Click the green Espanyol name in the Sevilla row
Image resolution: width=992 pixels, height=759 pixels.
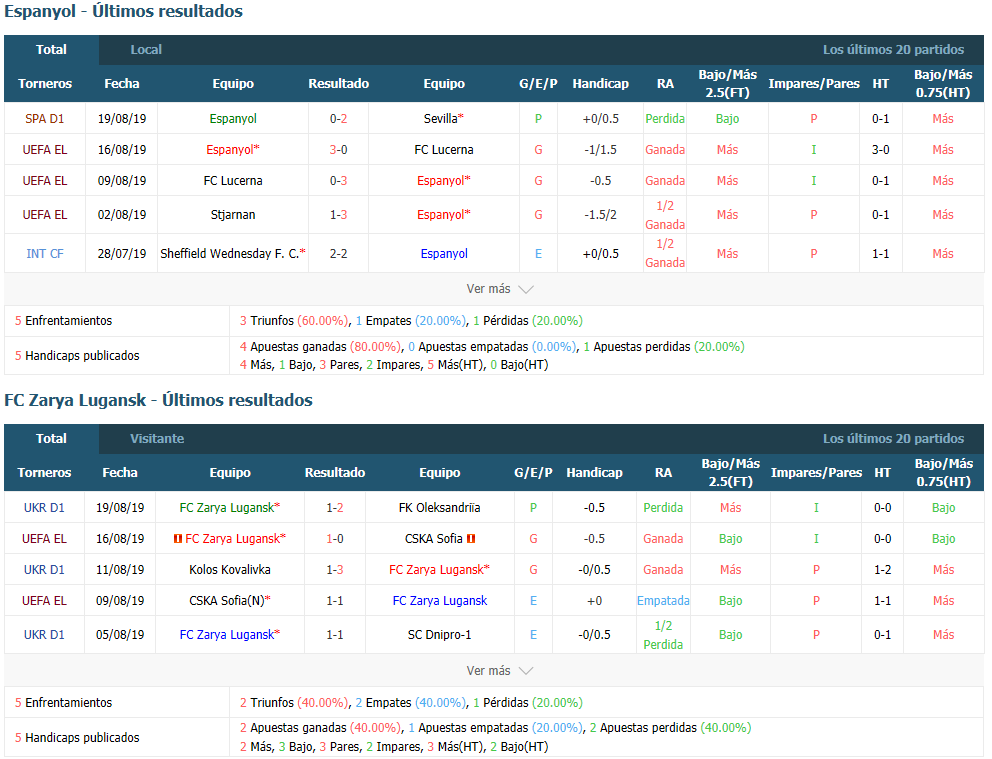pyautogui.click(x=233, y=119)
